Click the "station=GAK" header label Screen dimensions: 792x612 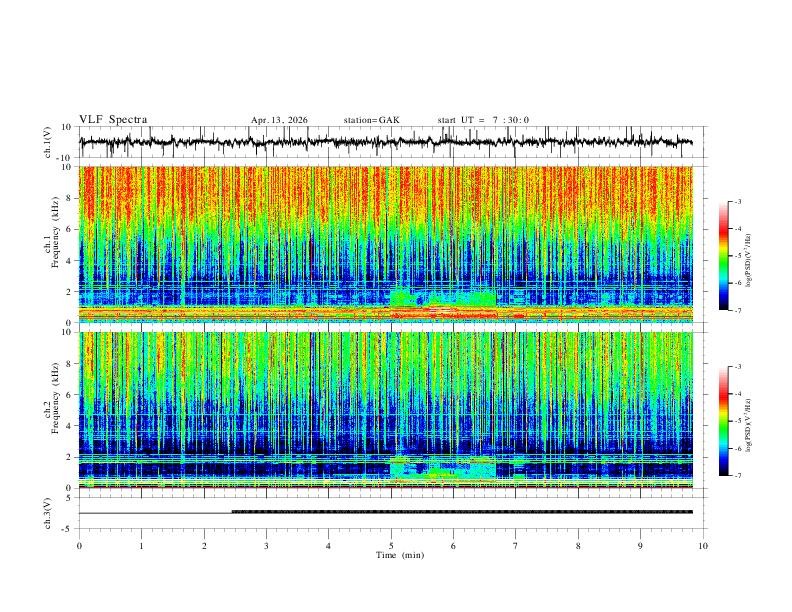pos(371,120)
